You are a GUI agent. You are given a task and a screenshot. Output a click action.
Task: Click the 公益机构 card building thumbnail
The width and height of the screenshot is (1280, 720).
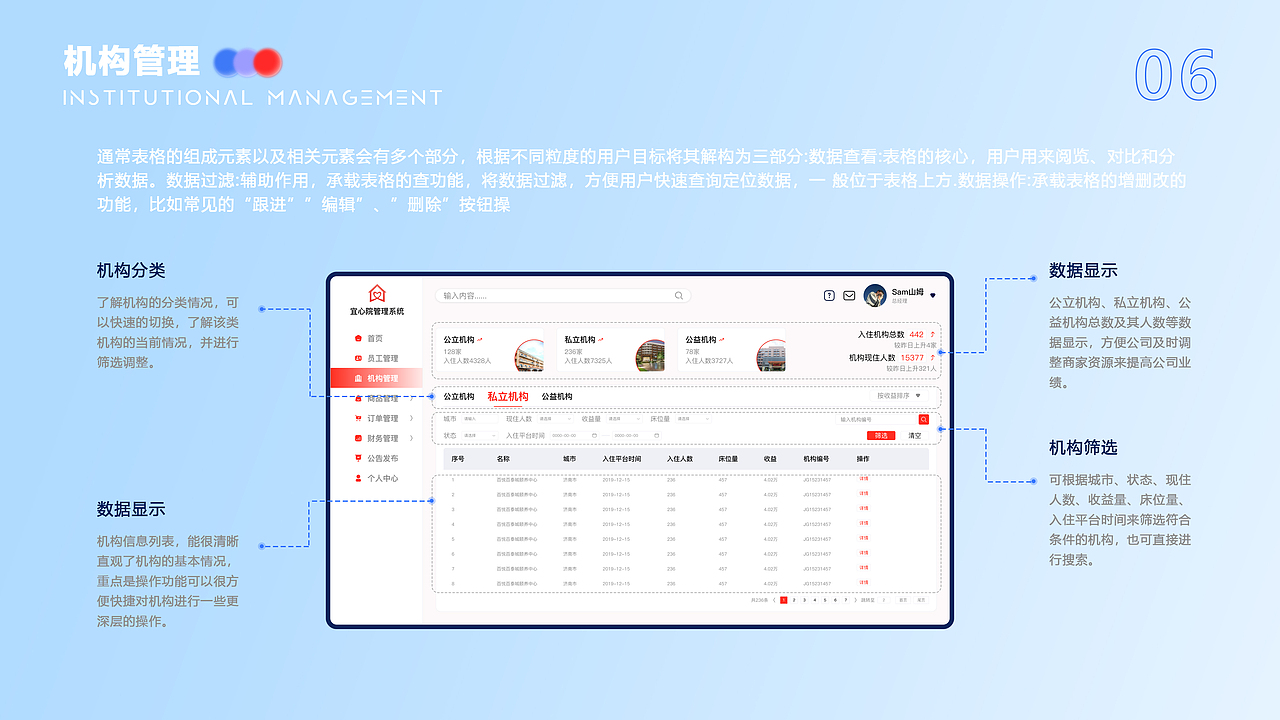pos(771,355)
